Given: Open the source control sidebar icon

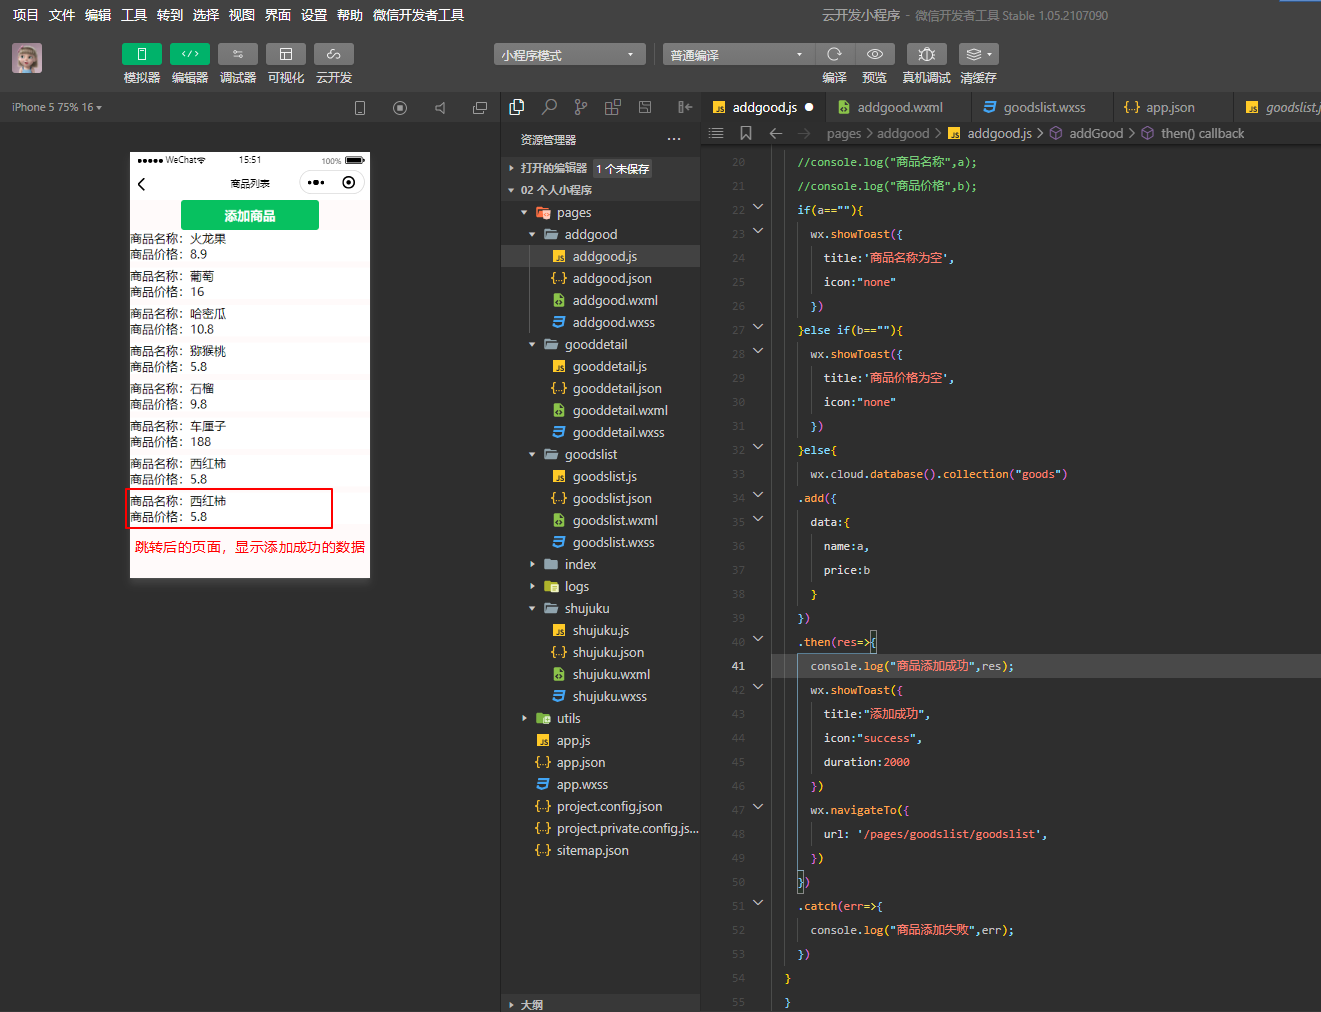Looking at the screenshot, I should [x=581, y=107].
